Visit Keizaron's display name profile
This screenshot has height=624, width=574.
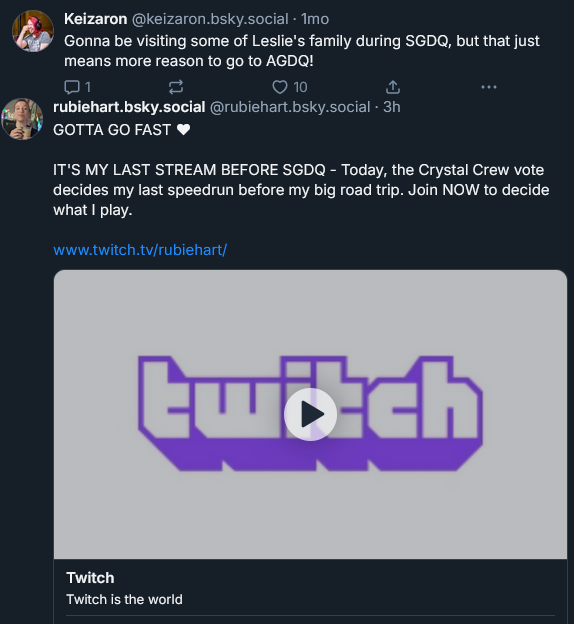[x=96, y=19]
